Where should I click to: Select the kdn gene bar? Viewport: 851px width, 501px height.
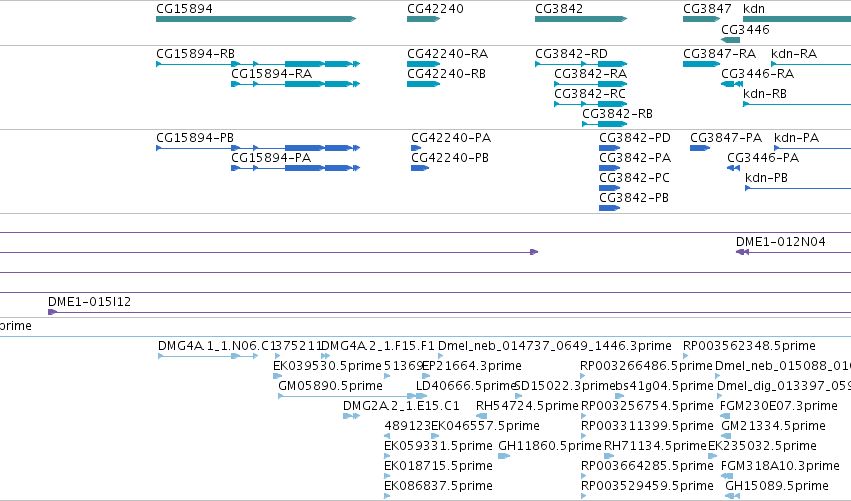point(797,19)
